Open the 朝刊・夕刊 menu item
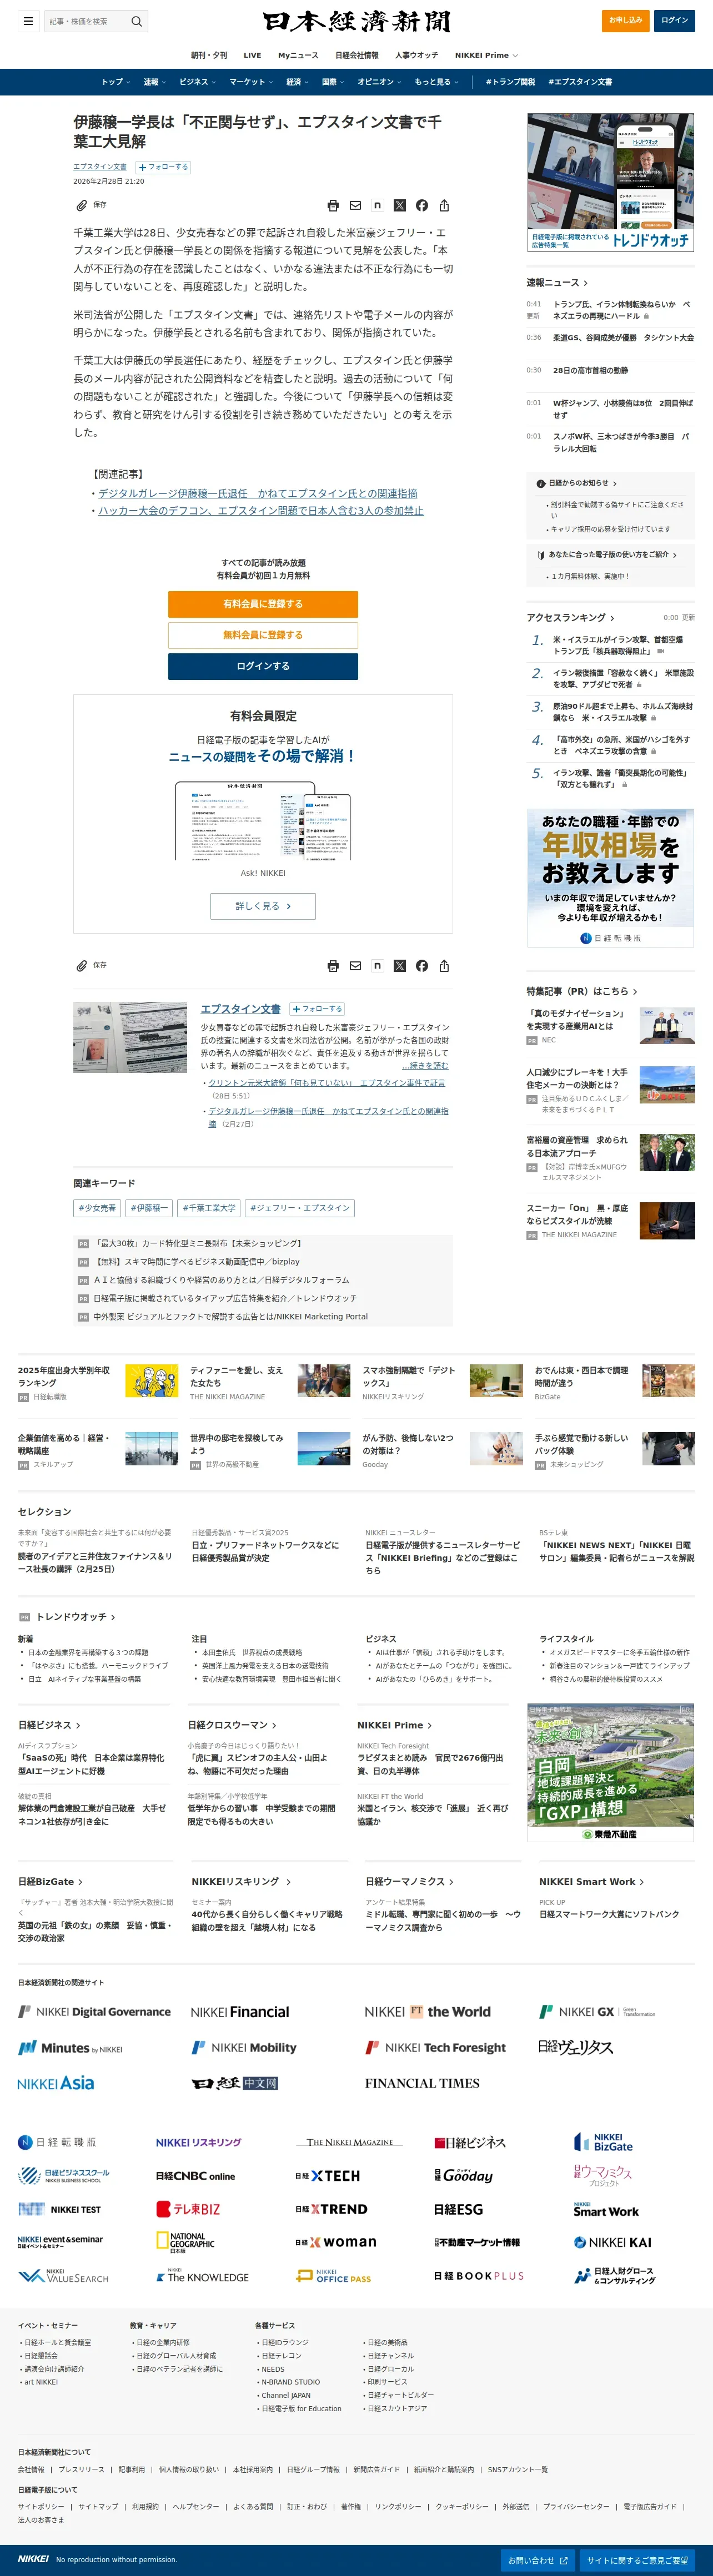 (x=209, y=55)
